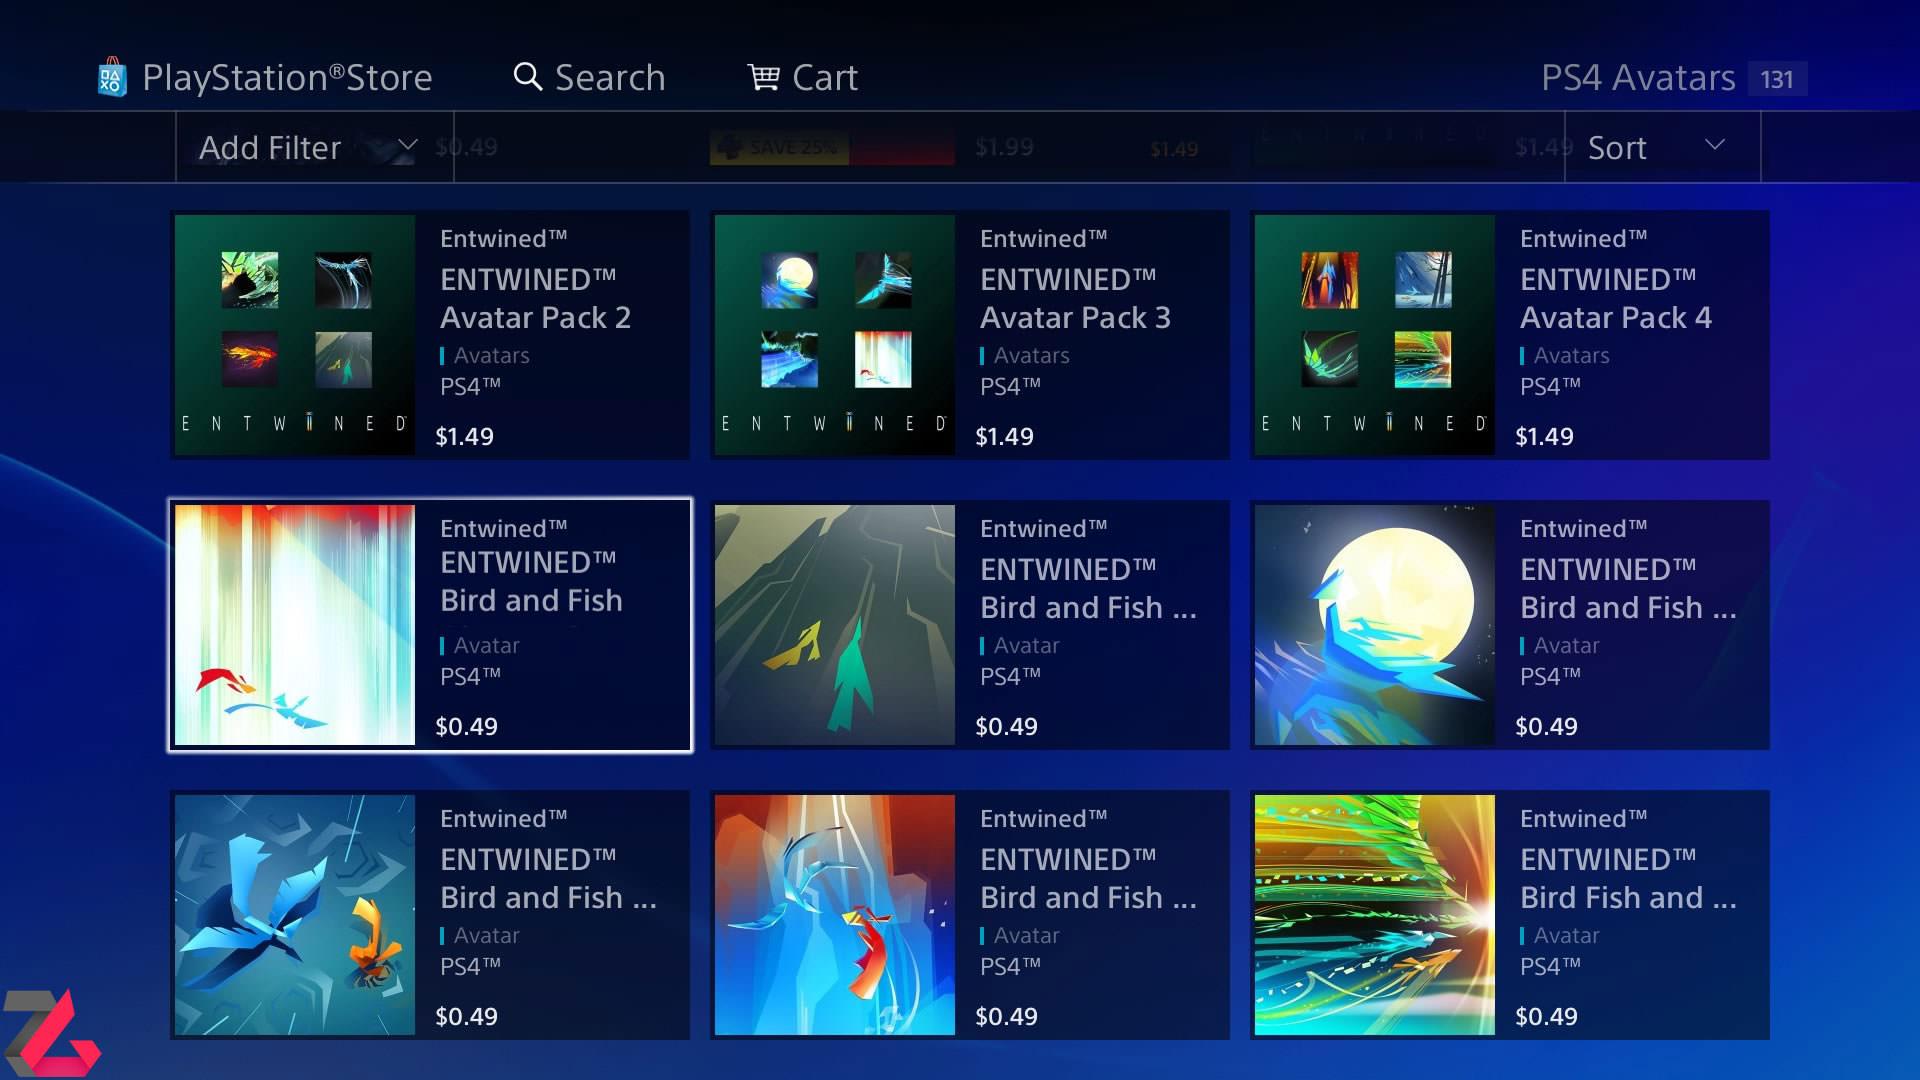Viewport: 1920px width, 1080px height.
Task: Click the $1.49 price of Avatar Pack 3
Action: point(1005,436)
